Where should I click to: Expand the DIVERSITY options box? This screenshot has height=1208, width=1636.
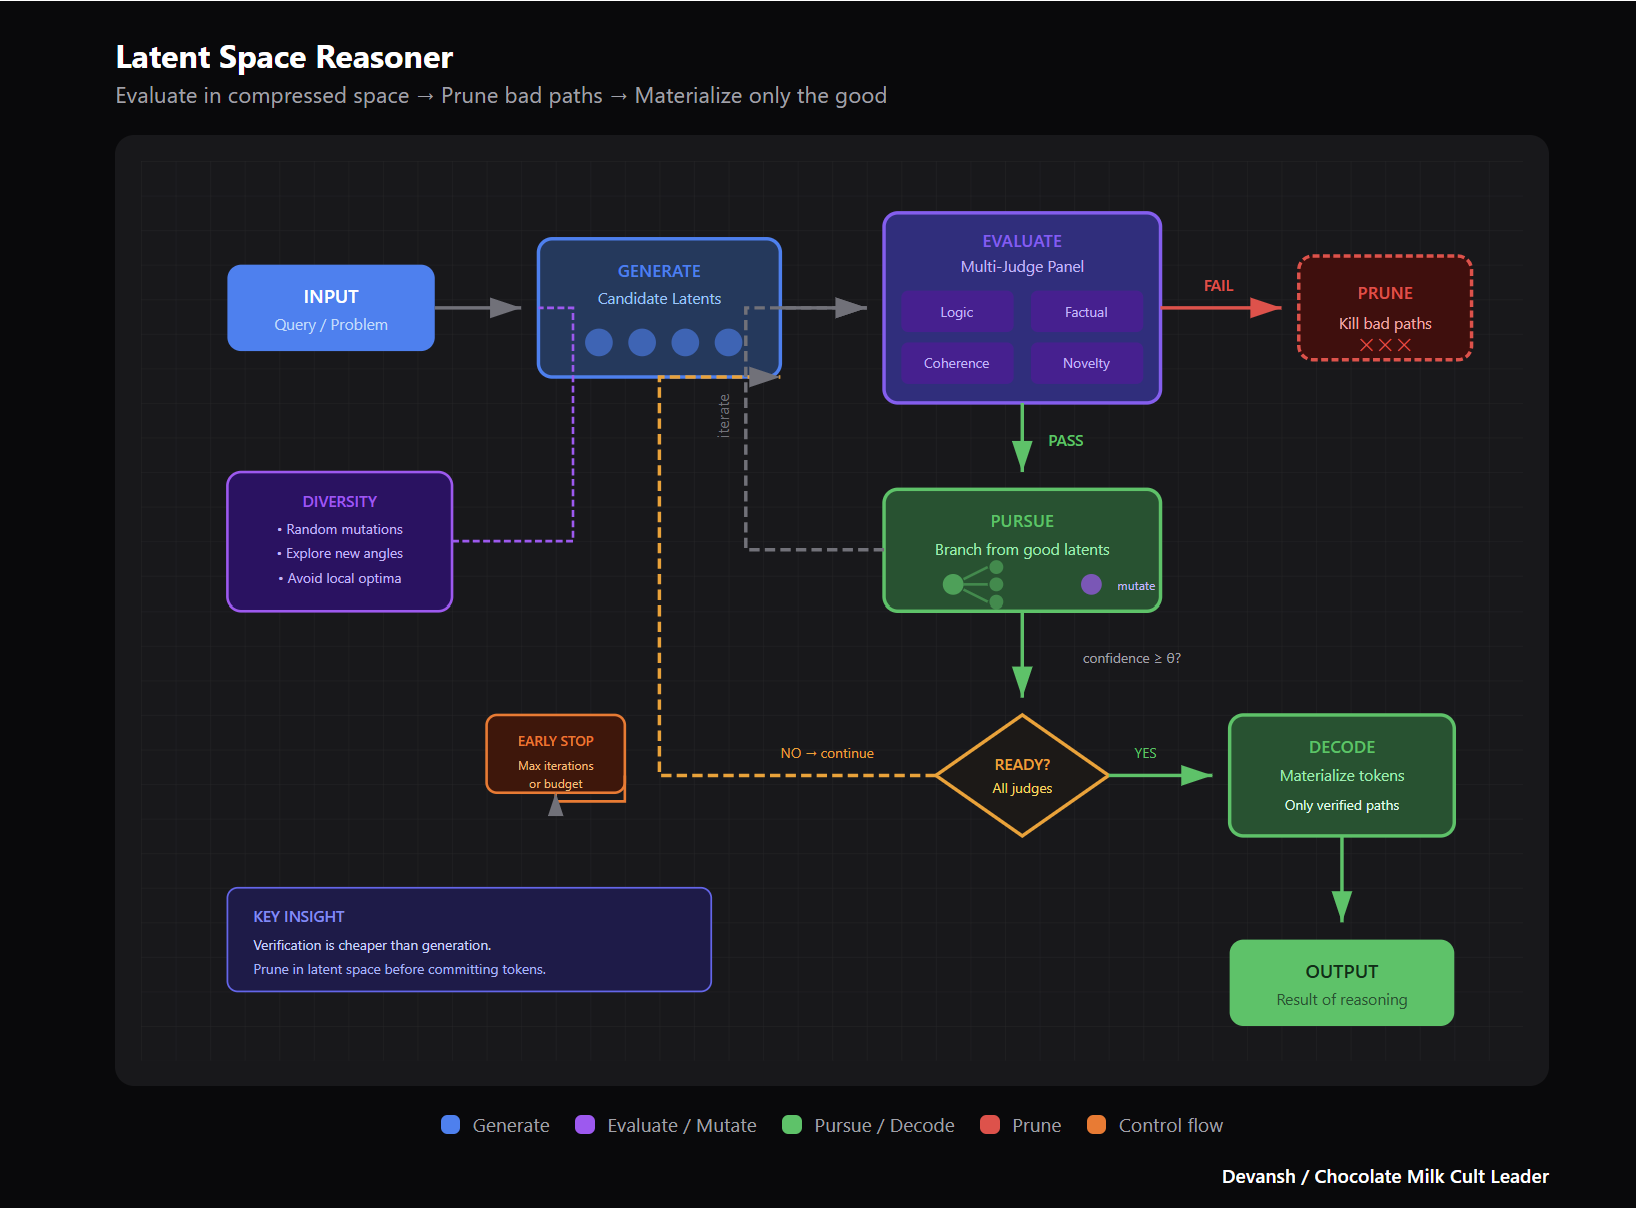340,540
